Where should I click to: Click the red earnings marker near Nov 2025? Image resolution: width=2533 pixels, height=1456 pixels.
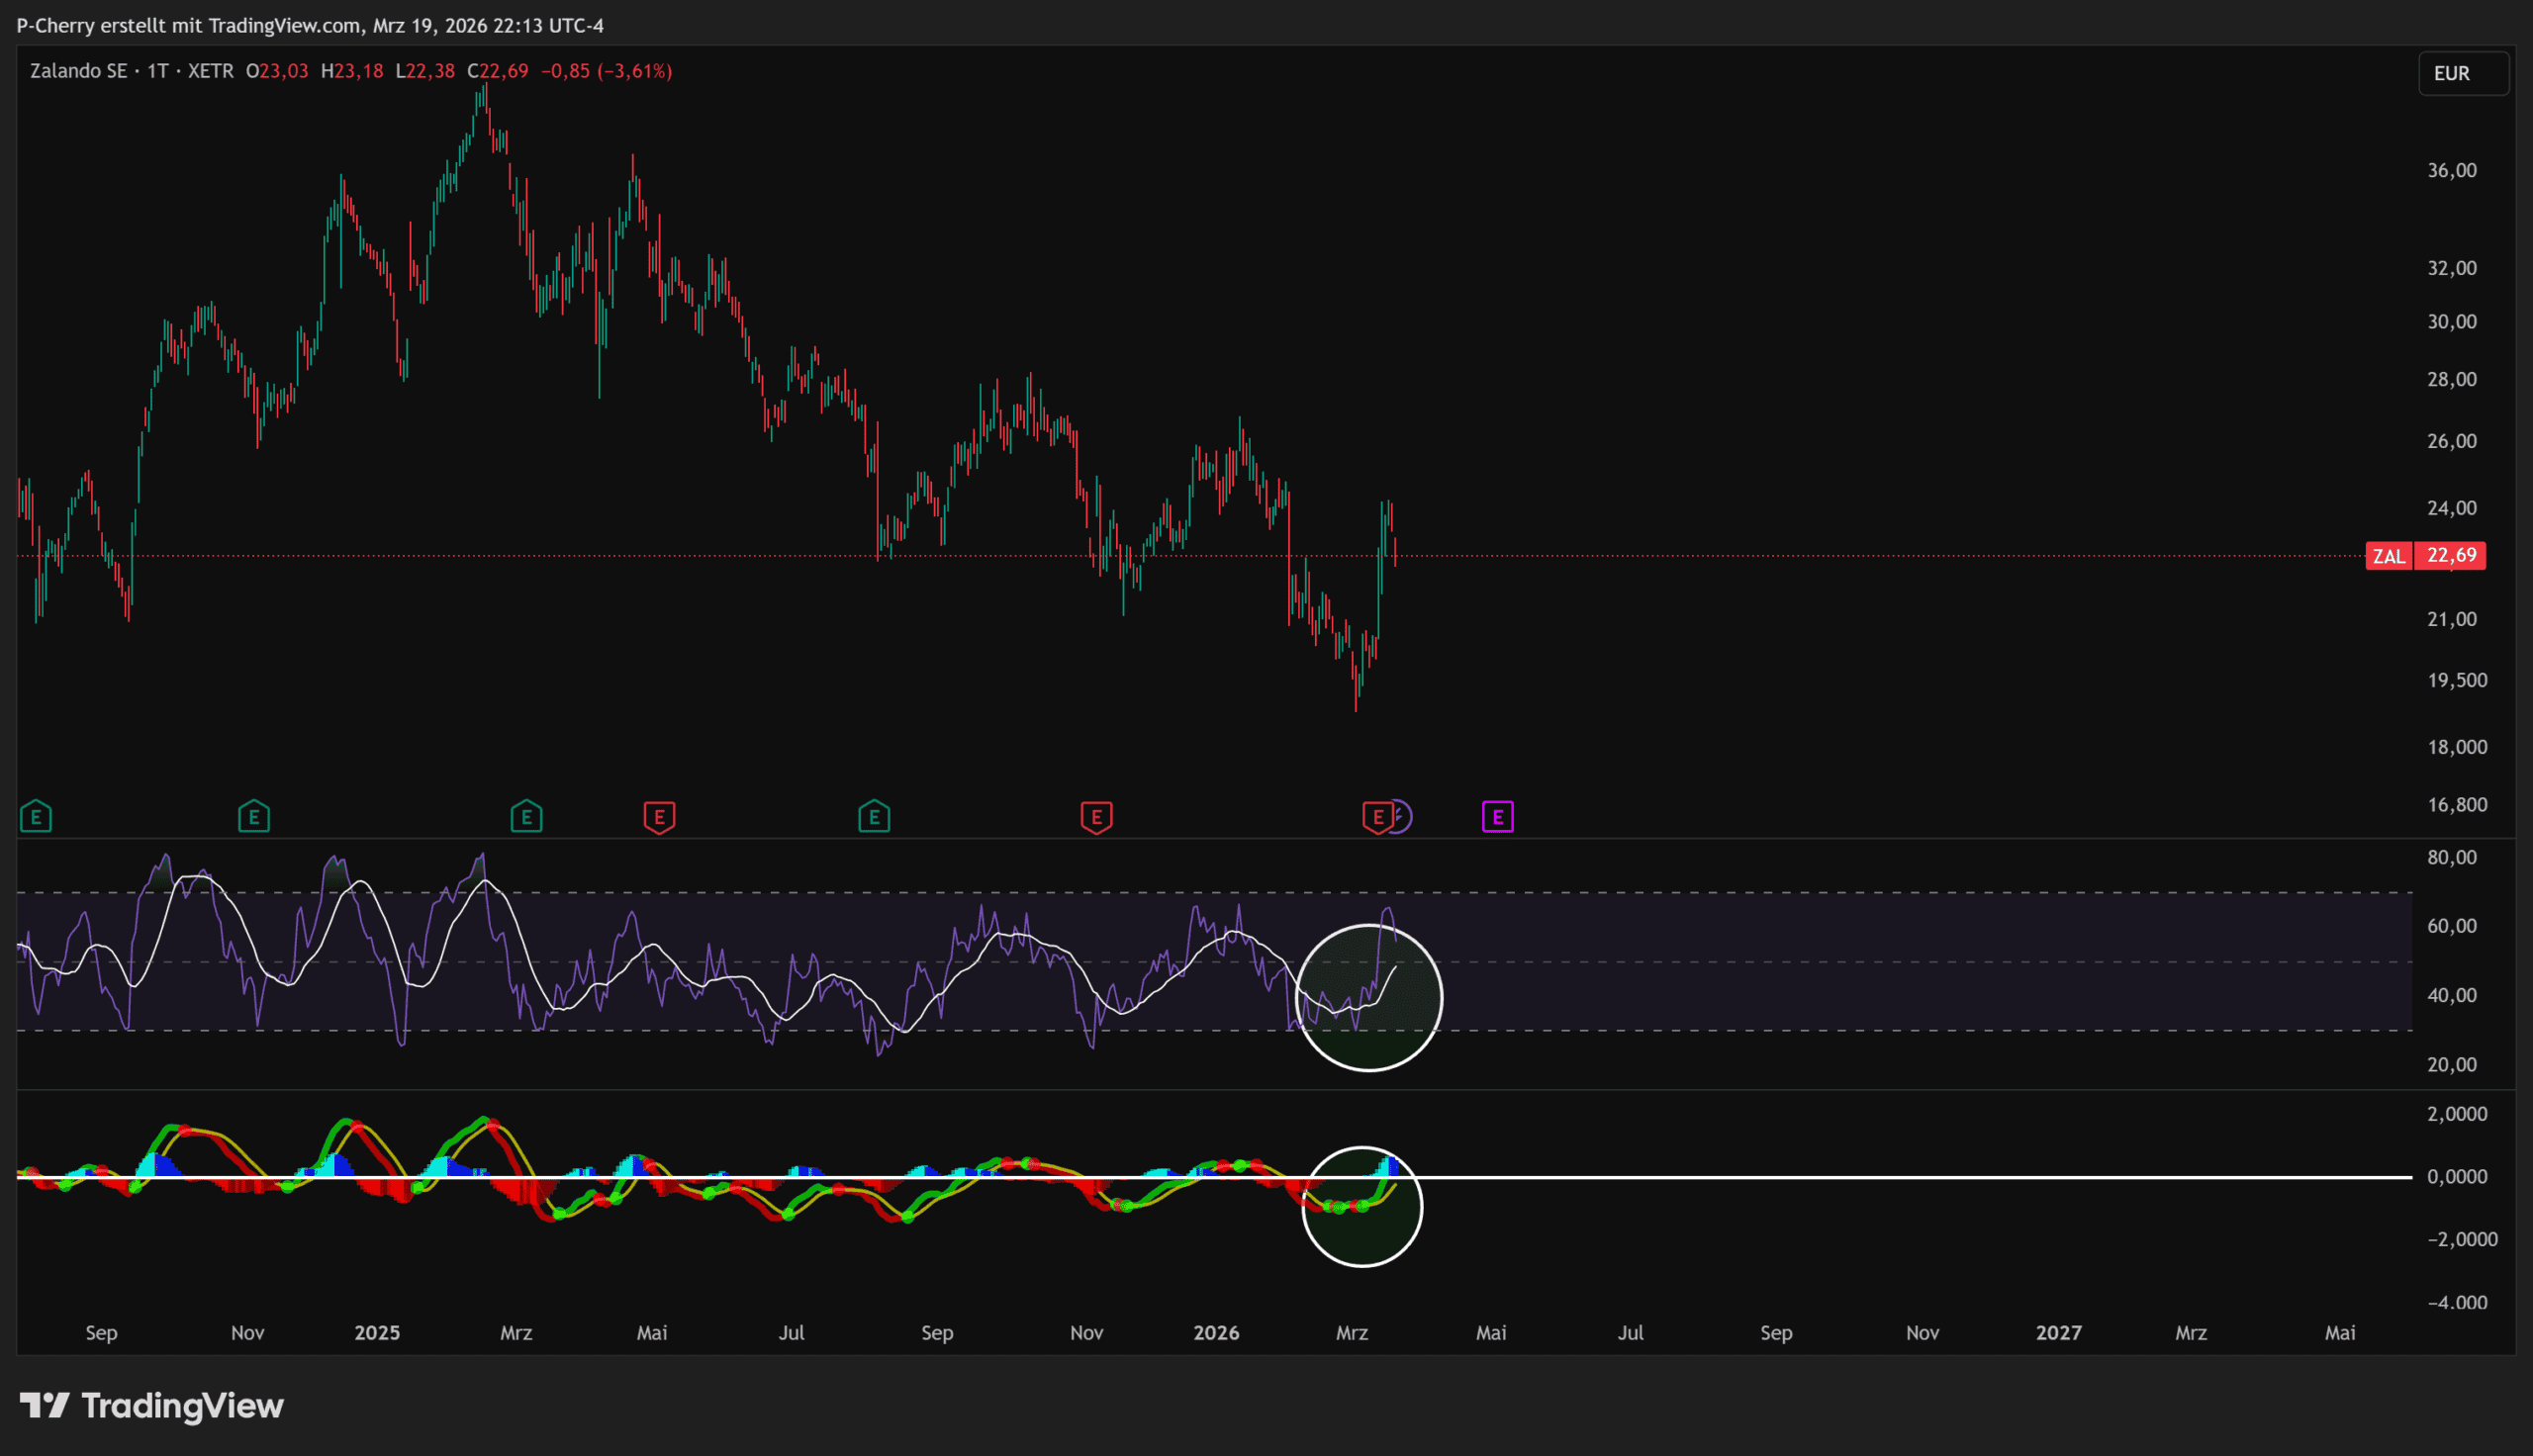tap(1096, 817)
